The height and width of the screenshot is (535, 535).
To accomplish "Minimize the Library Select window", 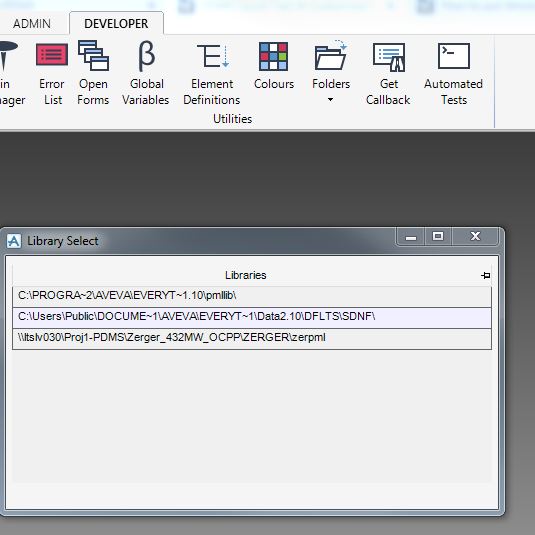I will [x=411, y=236].
